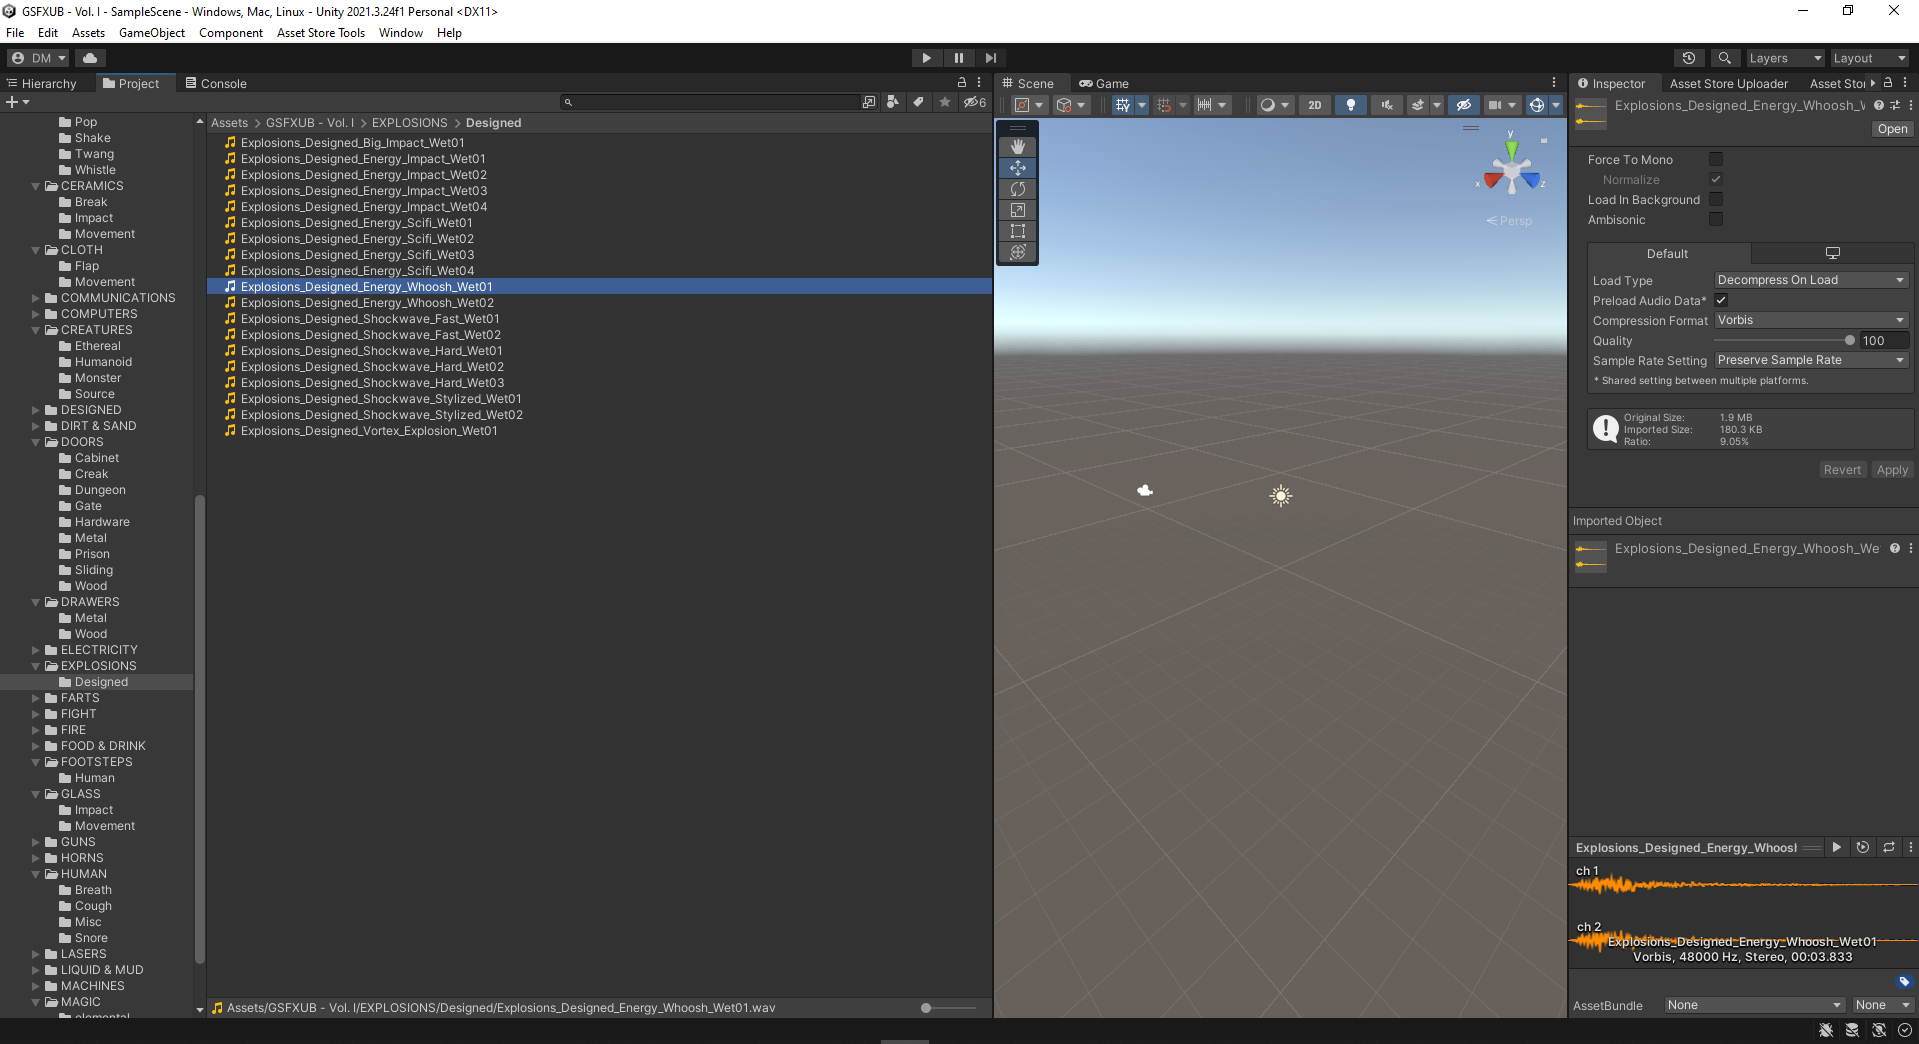Click the grid visibility icon in Scene toolbar
1919x1044 pixels.
tap(1122, 105)
